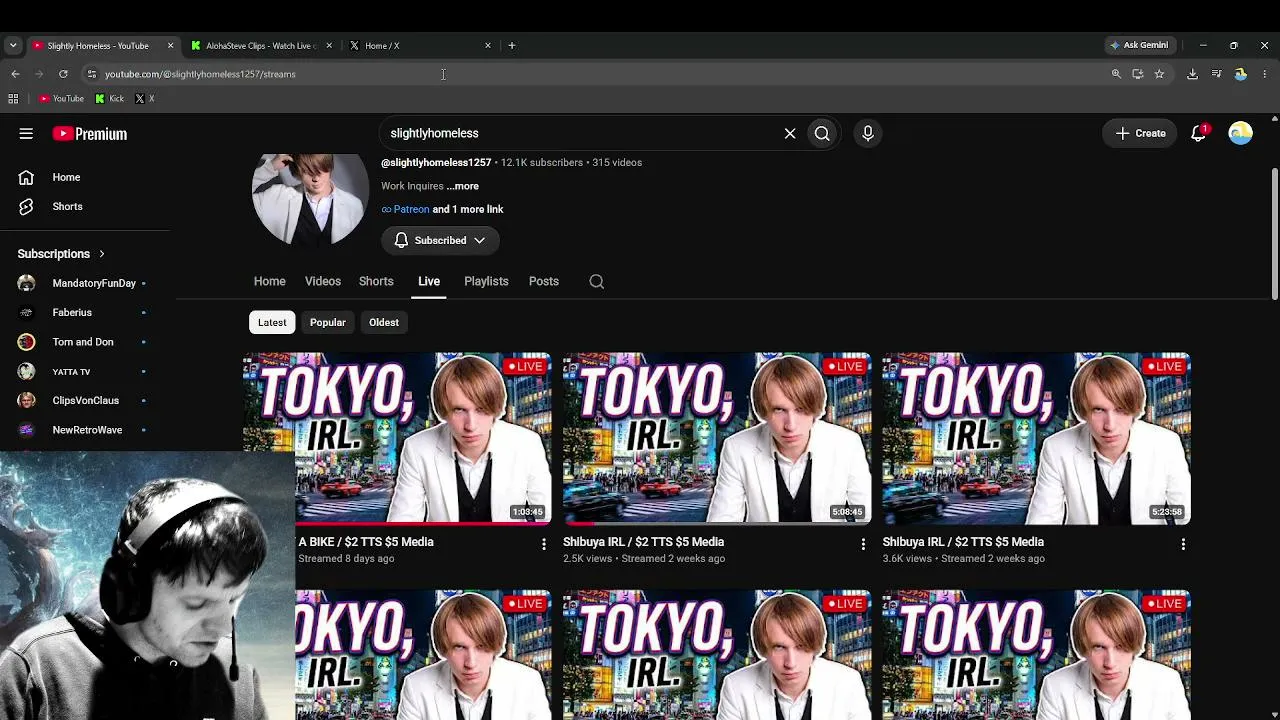Open the channel's Posts tab
The image size is (1280, 720).
click(x=544, y=282)
